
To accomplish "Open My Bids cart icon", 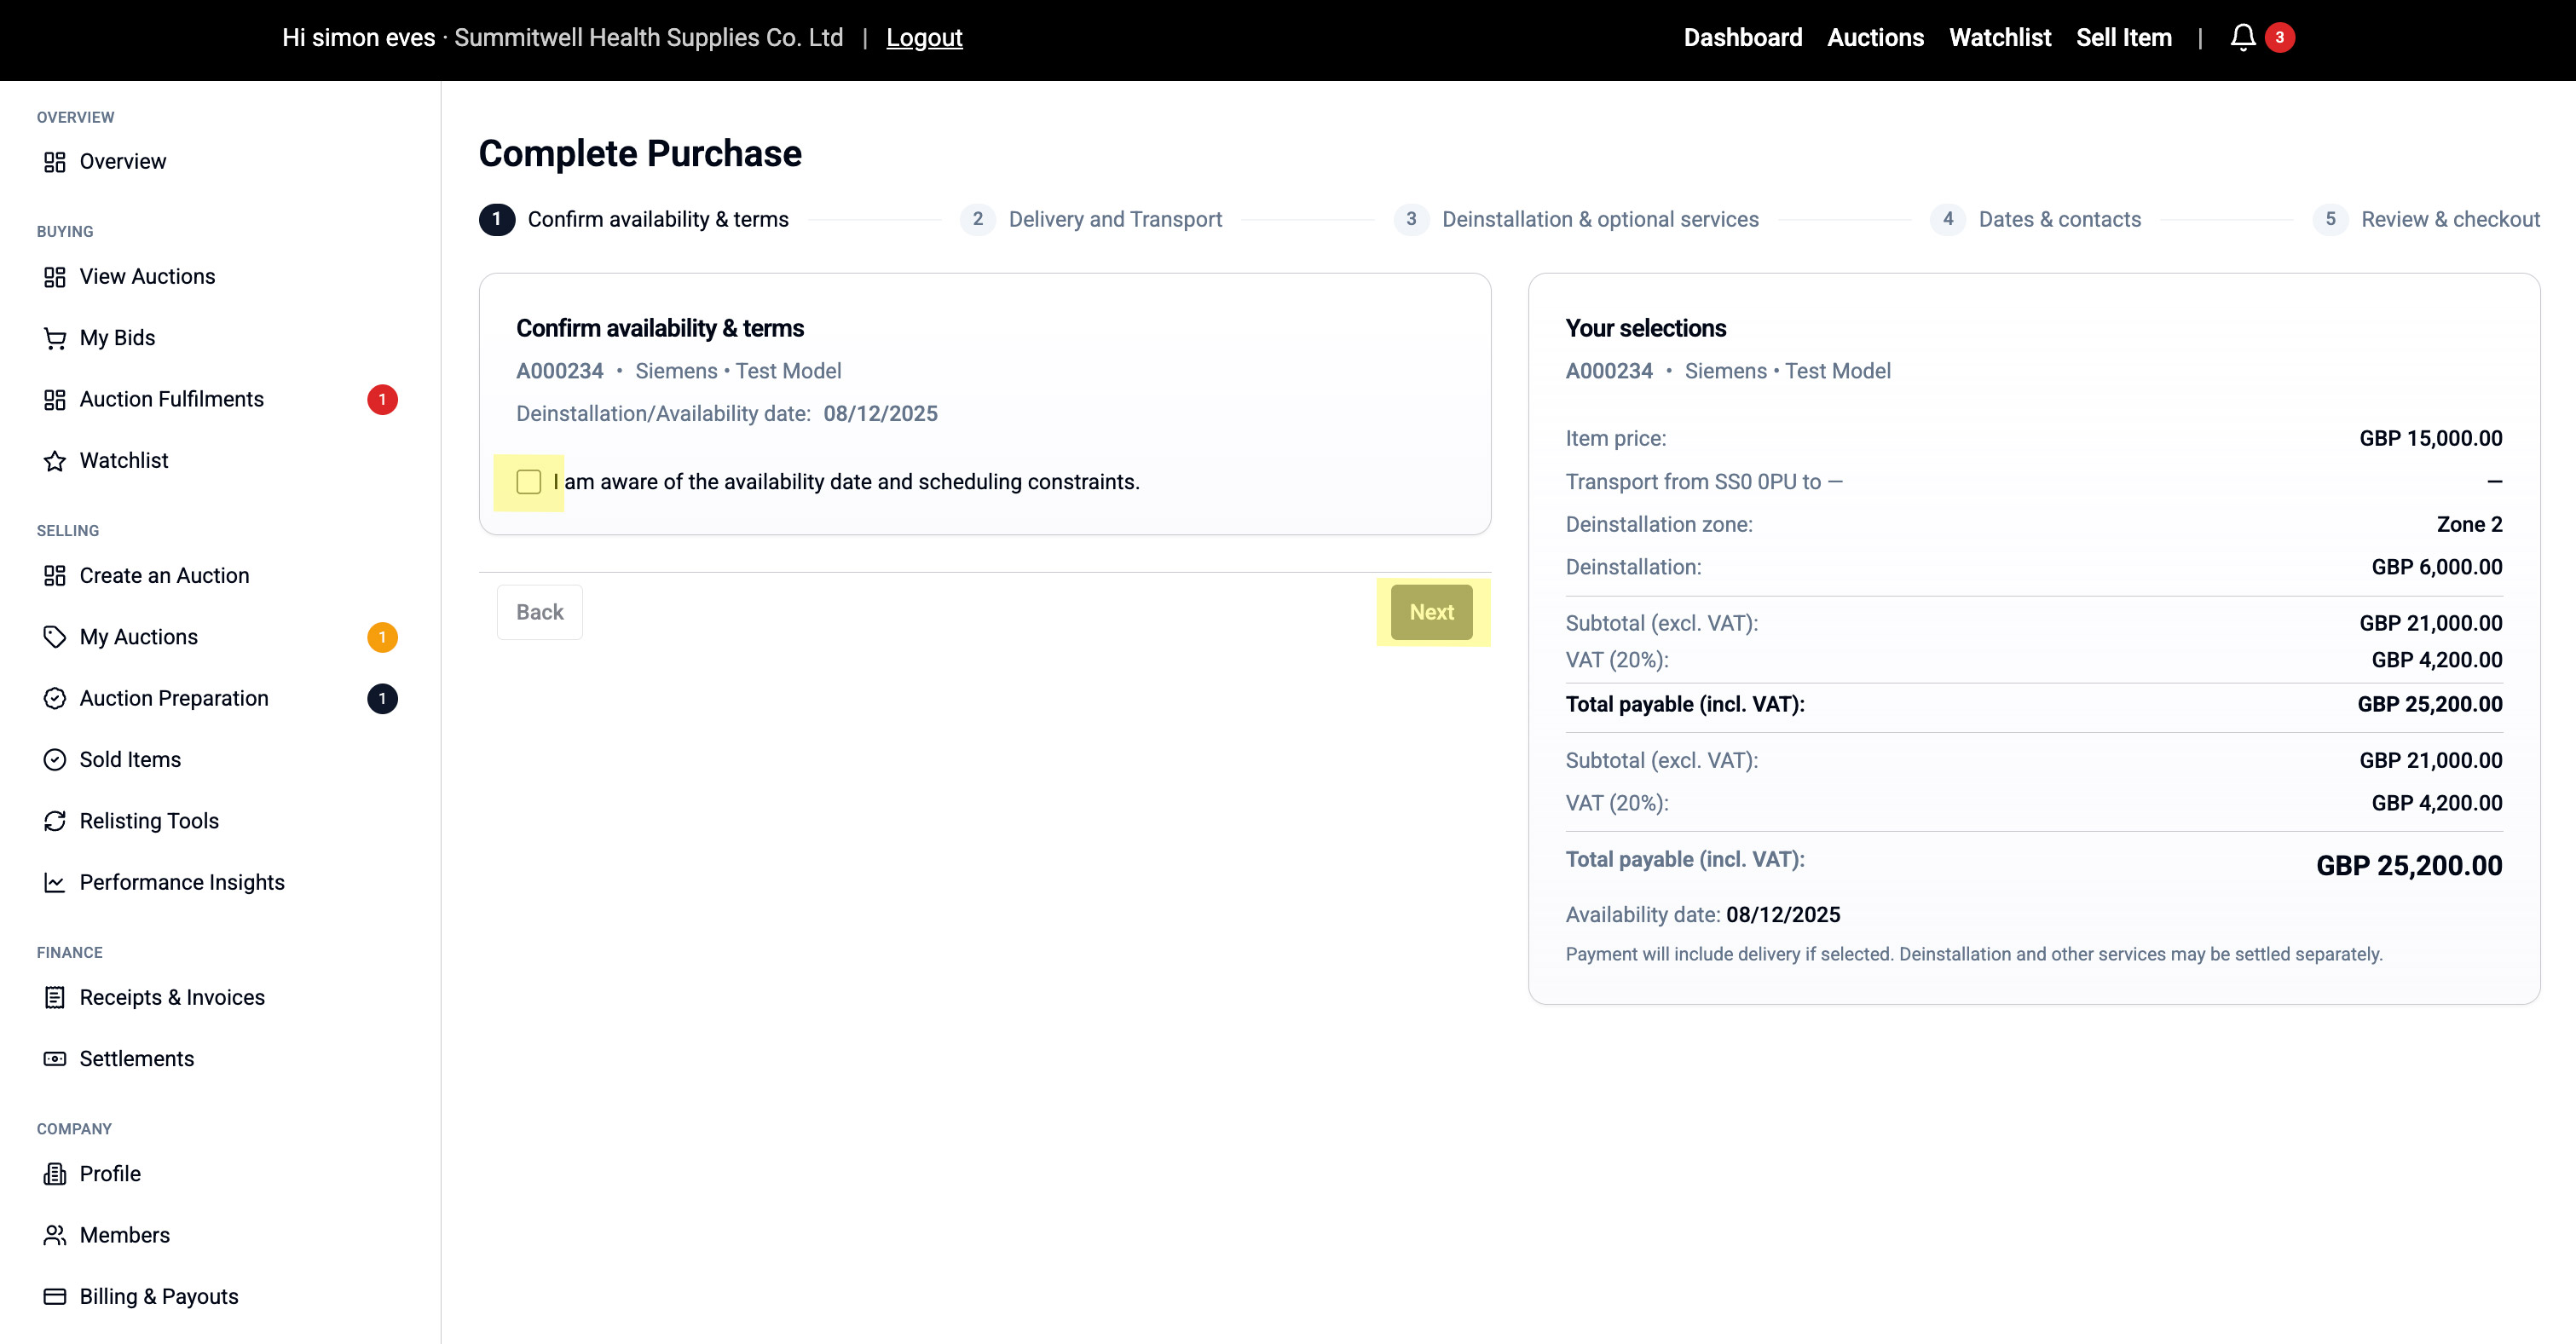I will (55, 339).
